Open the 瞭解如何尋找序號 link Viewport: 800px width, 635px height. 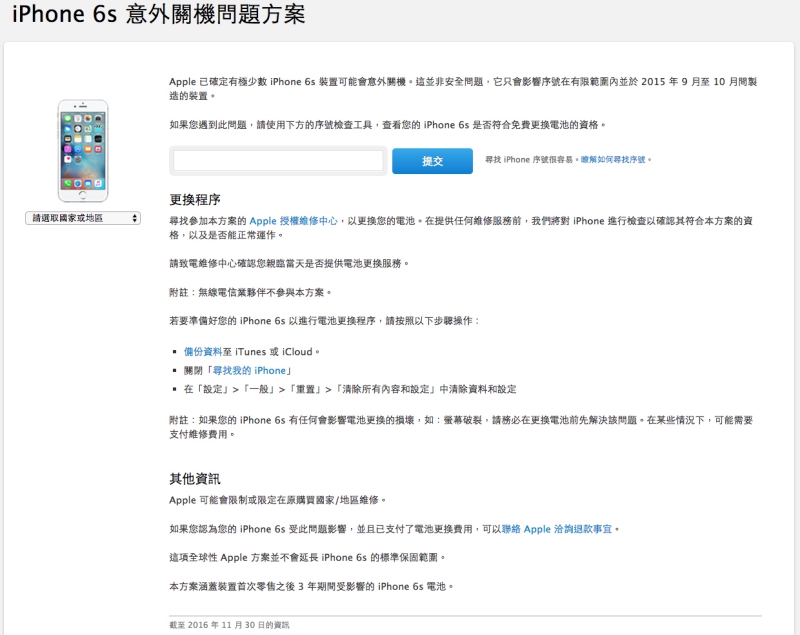click(x=613, y=160)
